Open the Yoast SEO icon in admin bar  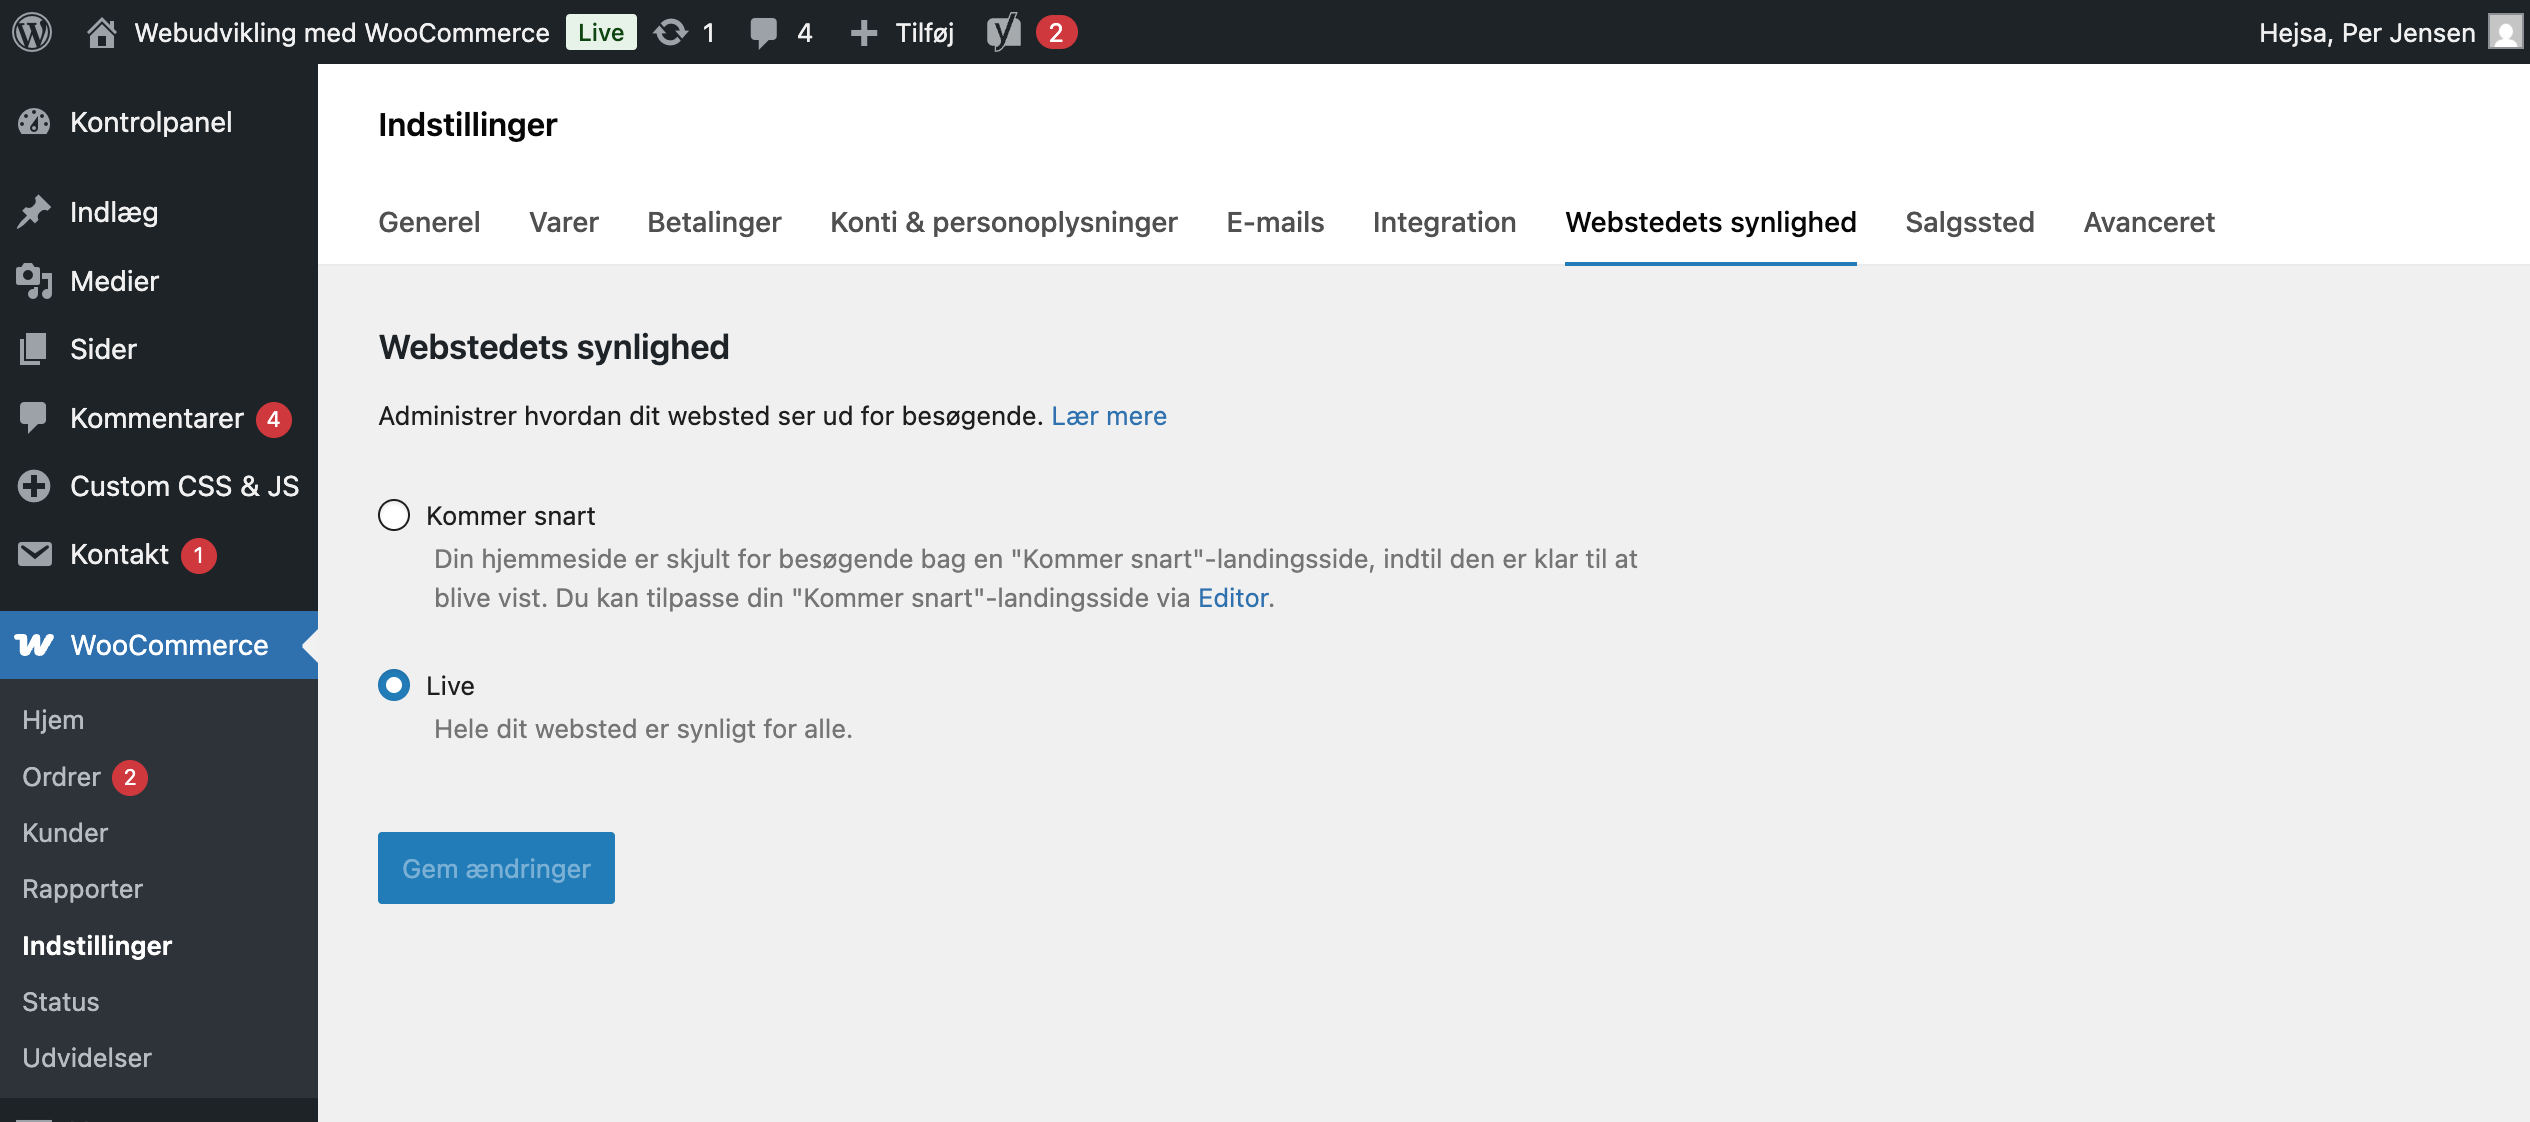1003,33
